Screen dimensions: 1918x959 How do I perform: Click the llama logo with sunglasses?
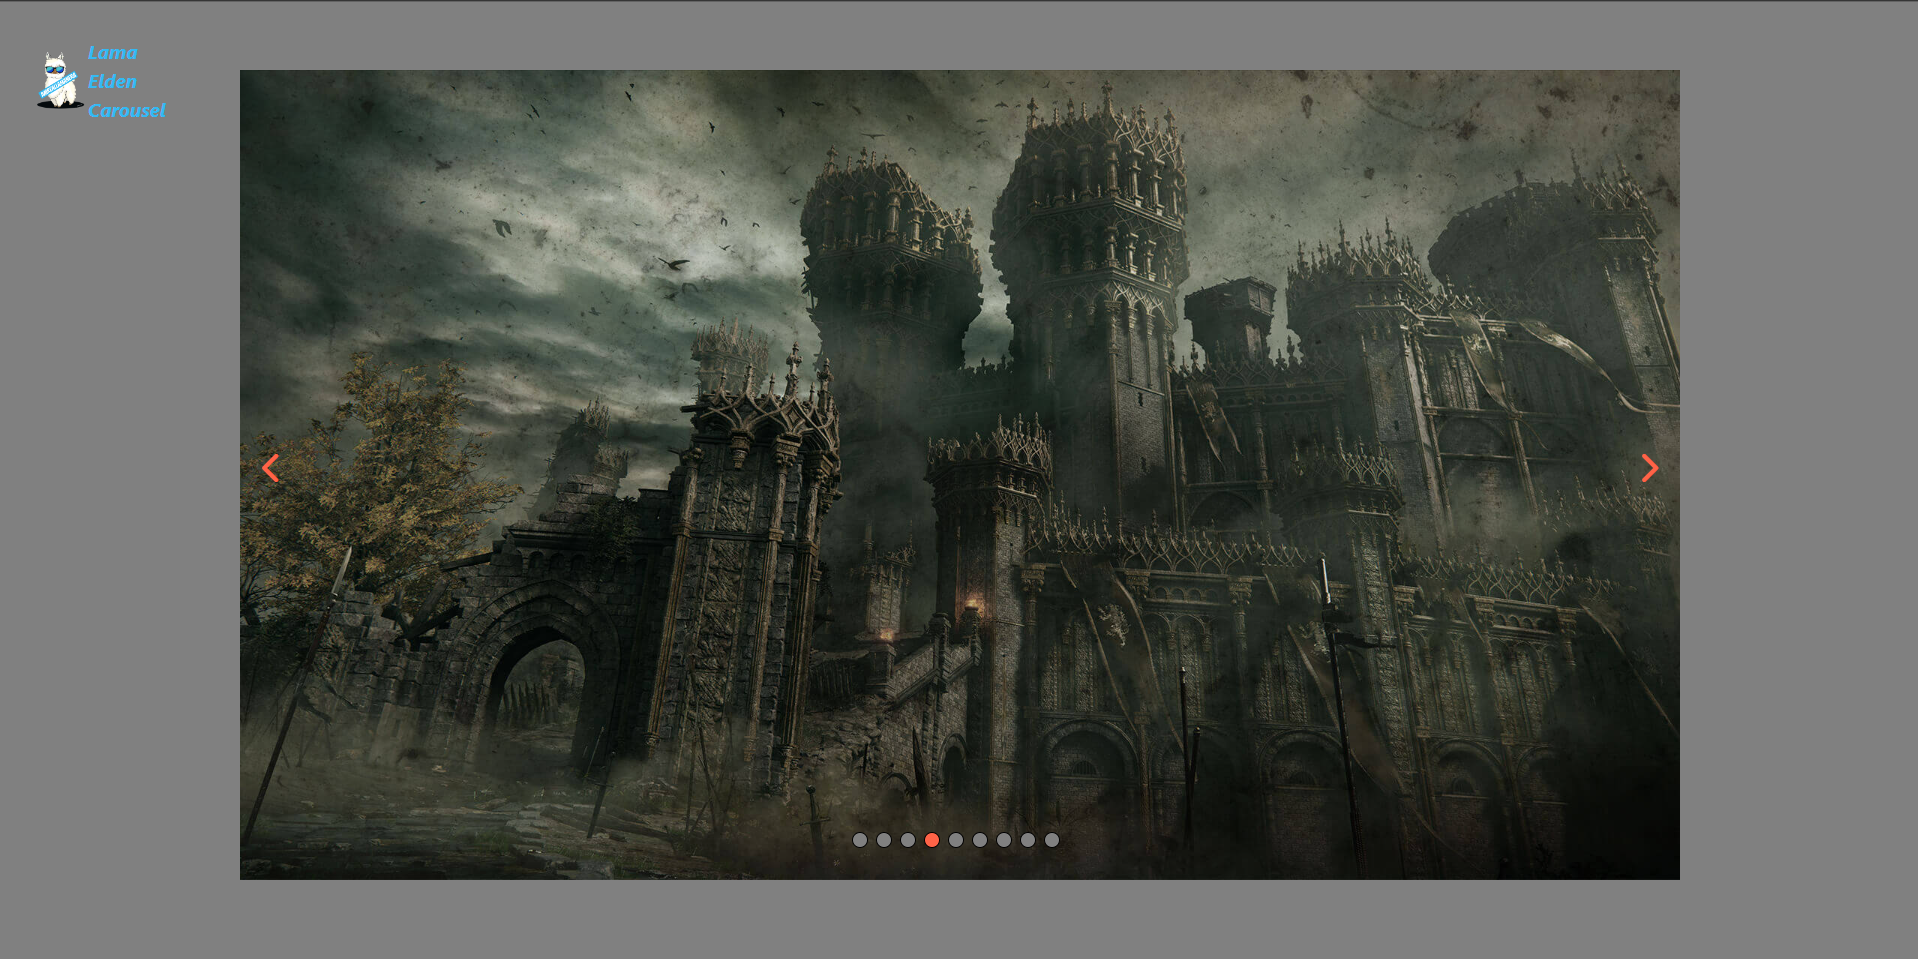click(60, 80)
